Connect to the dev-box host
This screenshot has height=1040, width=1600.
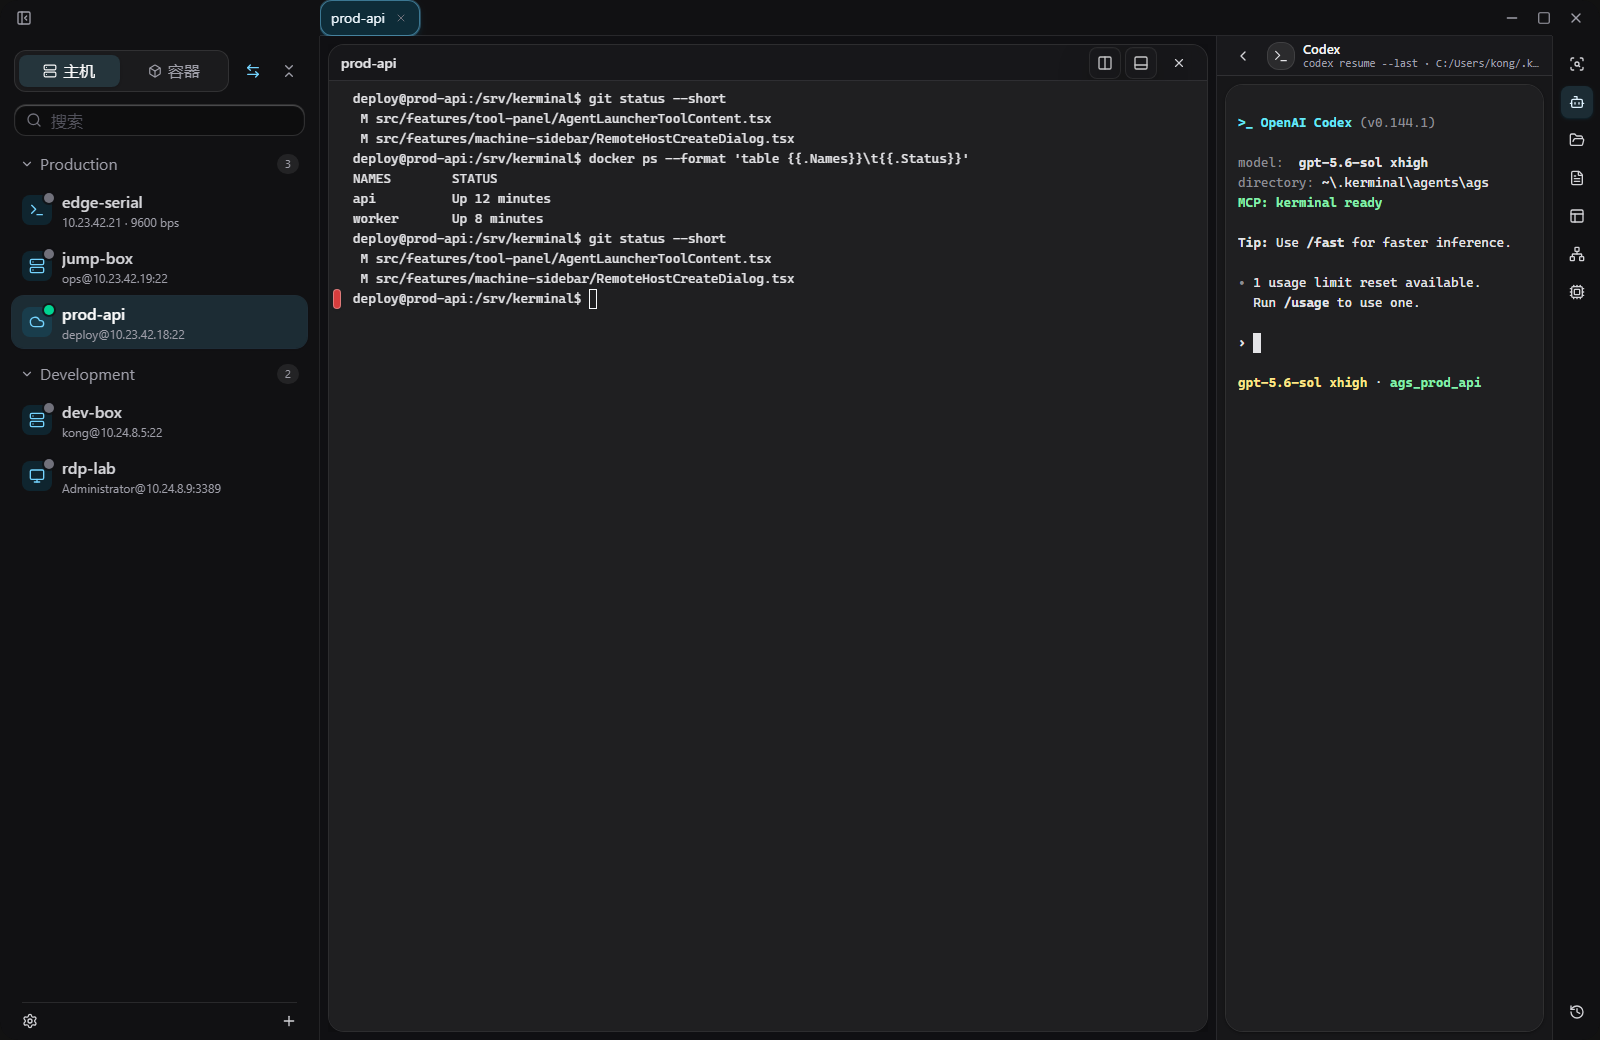[x=160, y=421]
